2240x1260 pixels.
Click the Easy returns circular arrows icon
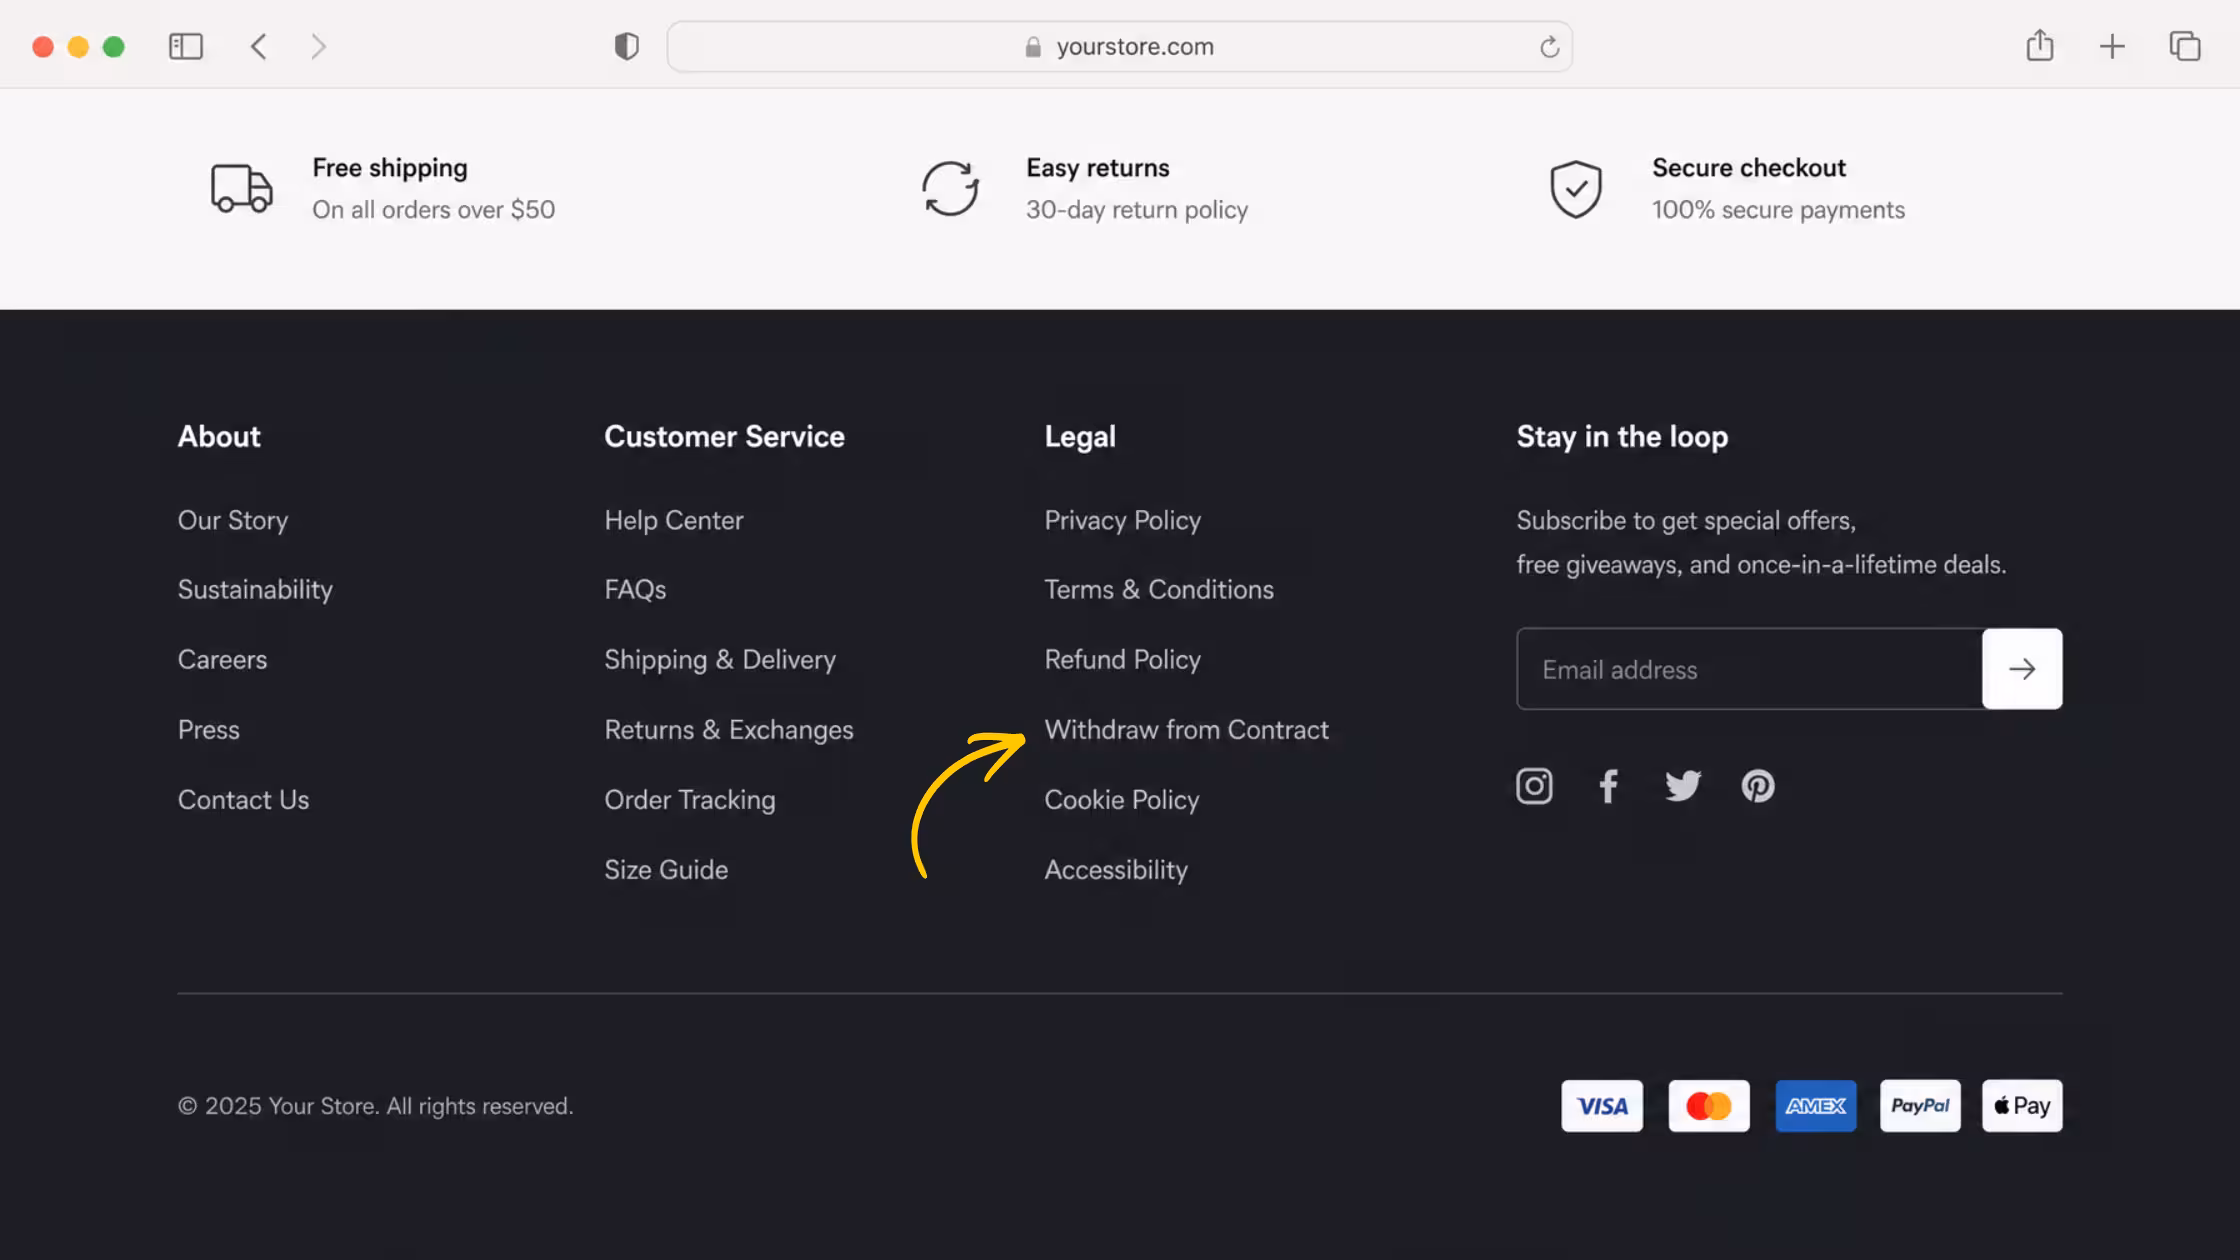(x=949, y=188)
